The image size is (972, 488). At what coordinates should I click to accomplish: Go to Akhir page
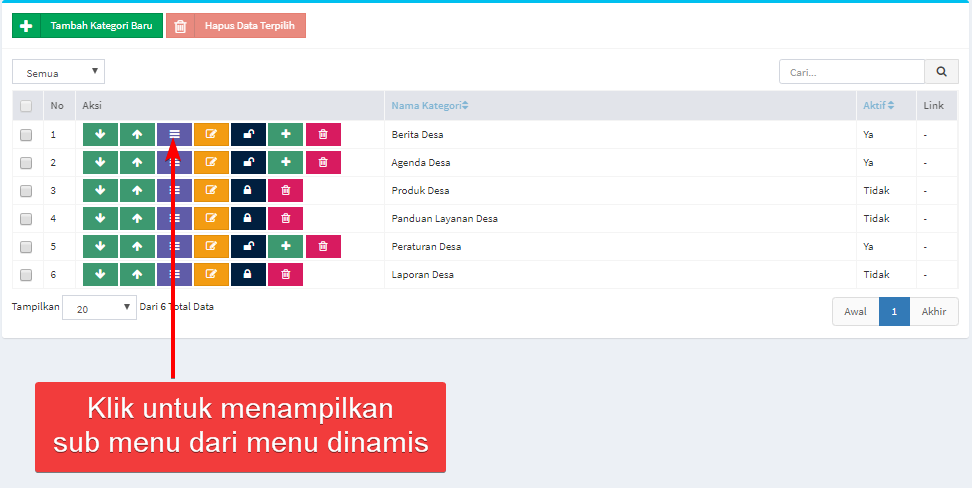click(934, 311)
